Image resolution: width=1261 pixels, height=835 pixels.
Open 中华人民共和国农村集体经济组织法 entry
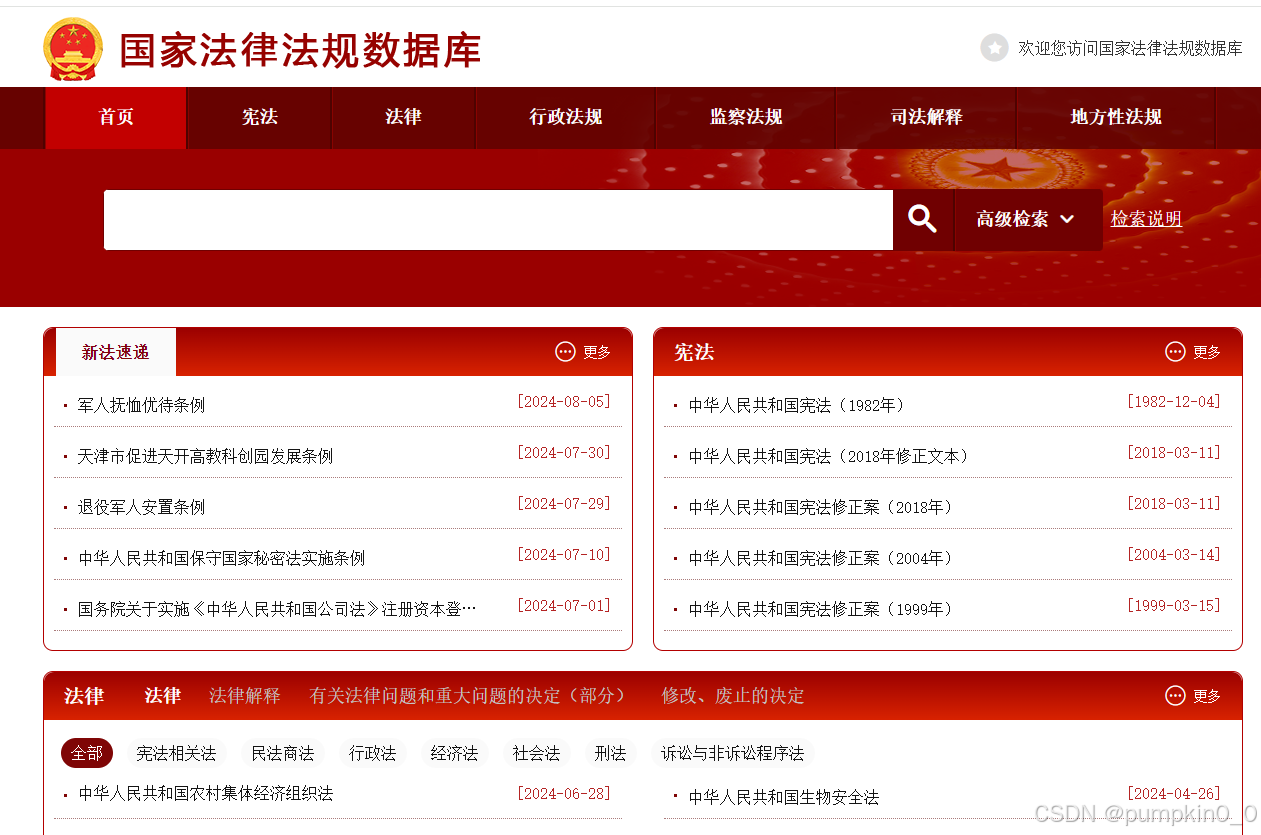pos(205,793)
